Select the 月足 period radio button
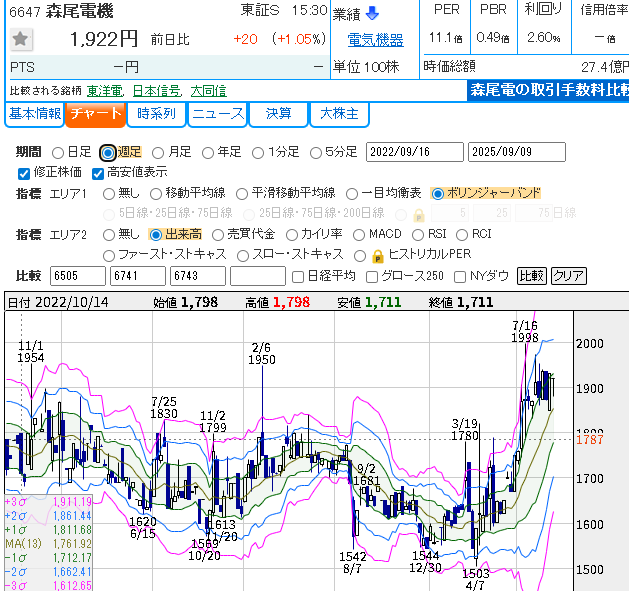This screenshot has width=629, height=591. [158, 152]
